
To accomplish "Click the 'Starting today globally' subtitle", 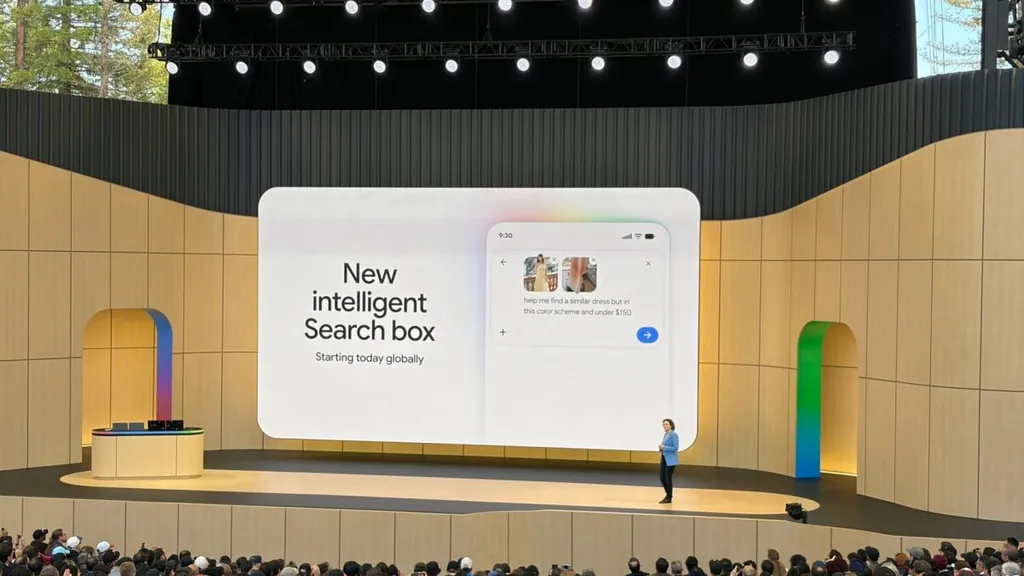I will coord(370,358).
